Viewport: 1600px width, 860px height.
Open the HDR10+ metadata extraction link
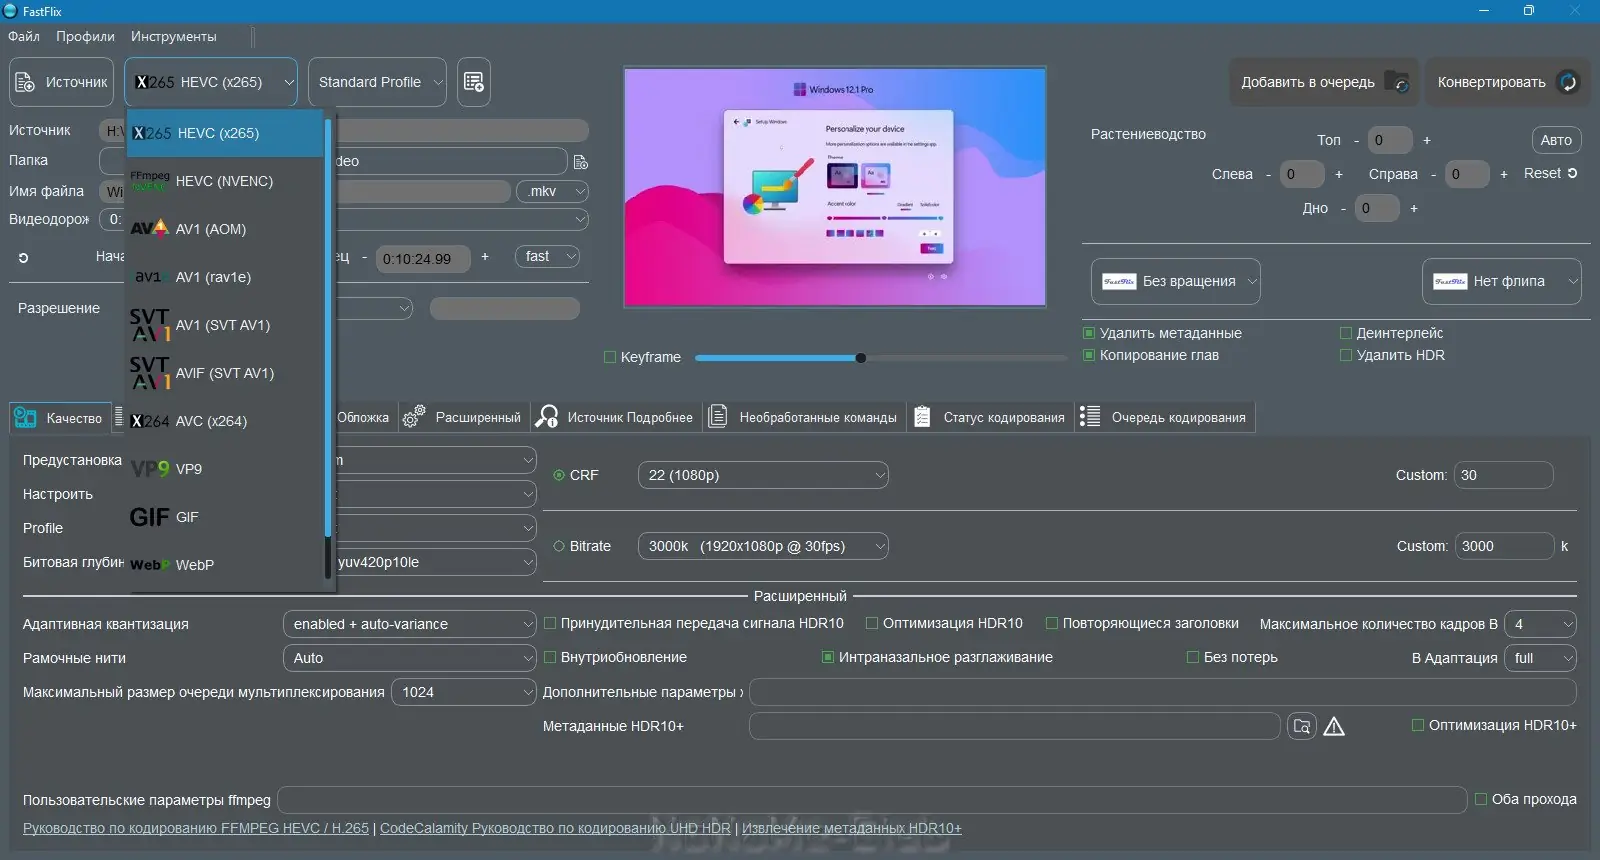[x=852, y=828]
